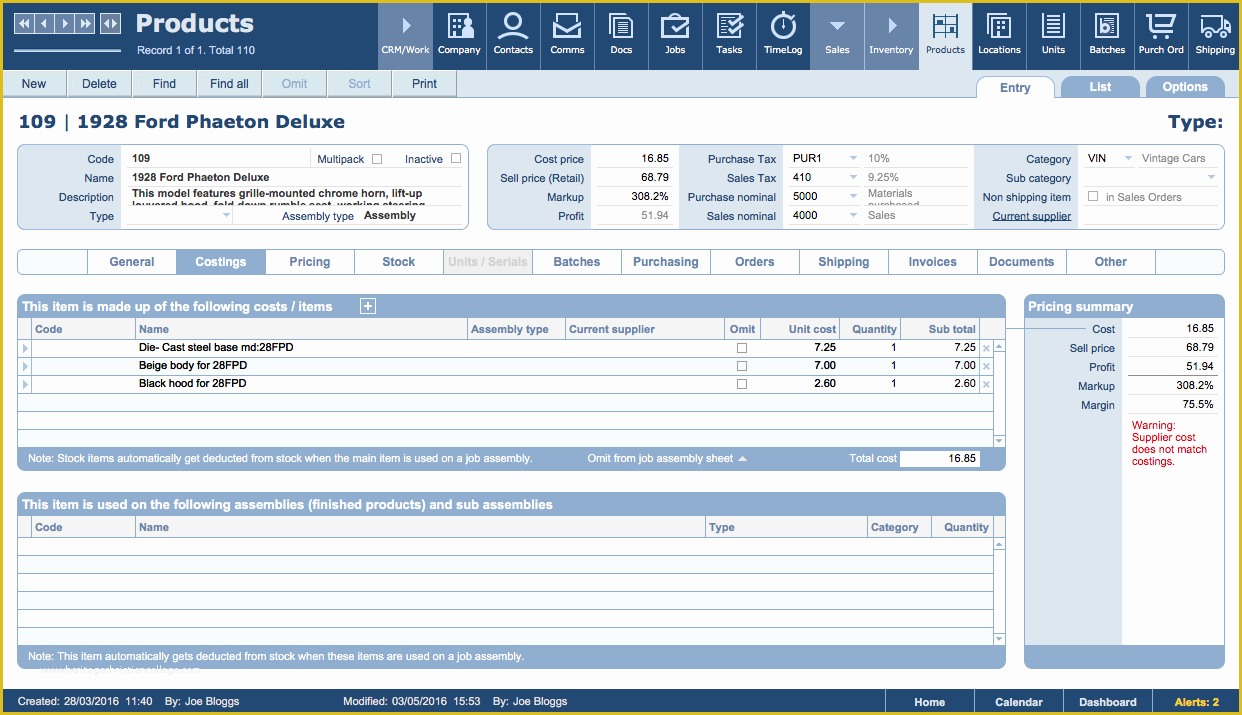The width and height of the screenshot is (1242, 715).
Task: Check Omit for Beige body for 28FPD
Action: (x=741, y=366)
